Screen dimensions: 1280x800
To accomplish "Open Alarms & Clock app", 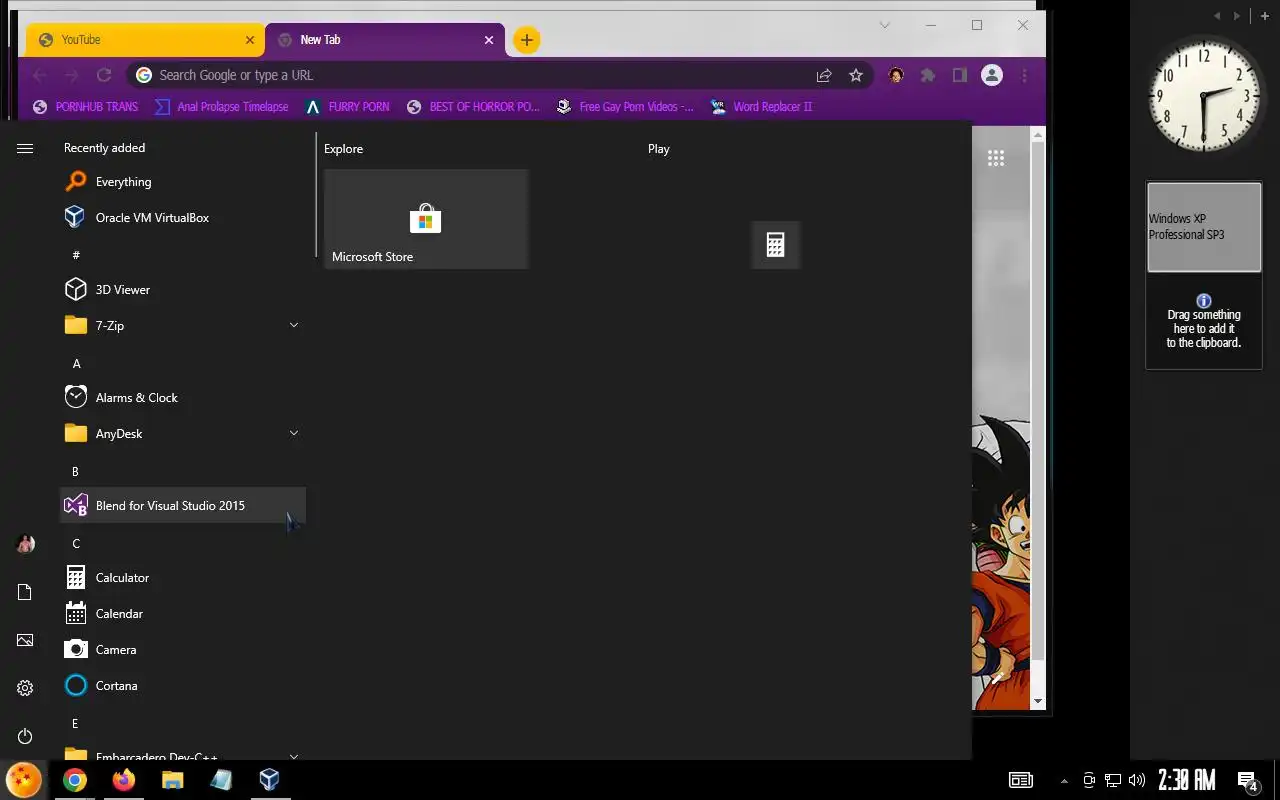I will pyautogui.click(x=183, y=398).
